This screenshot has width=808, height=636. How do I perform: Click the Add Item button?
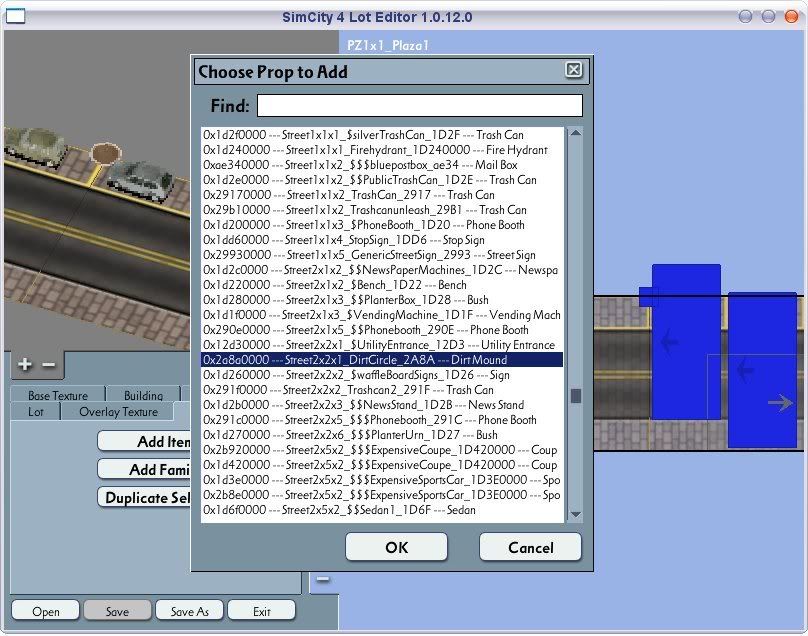click(x=144, y=441)
